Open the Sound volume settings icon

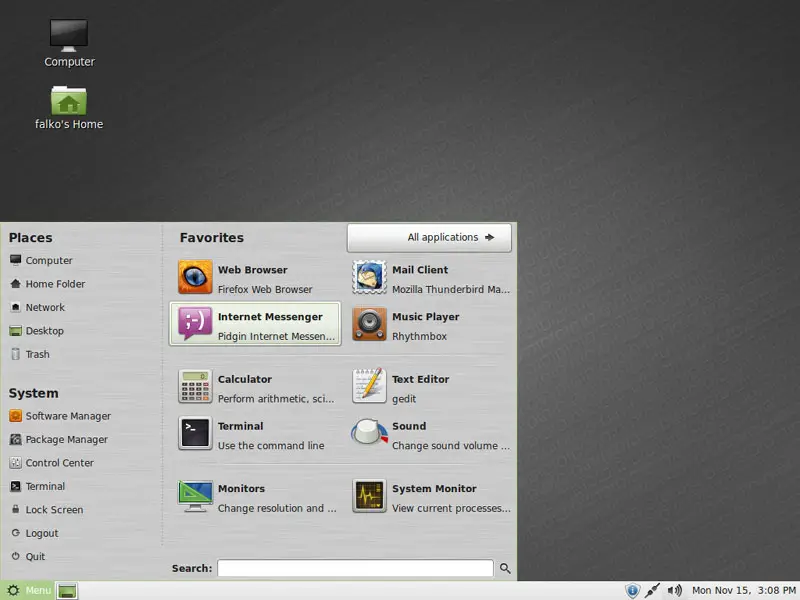click(369, 433)
